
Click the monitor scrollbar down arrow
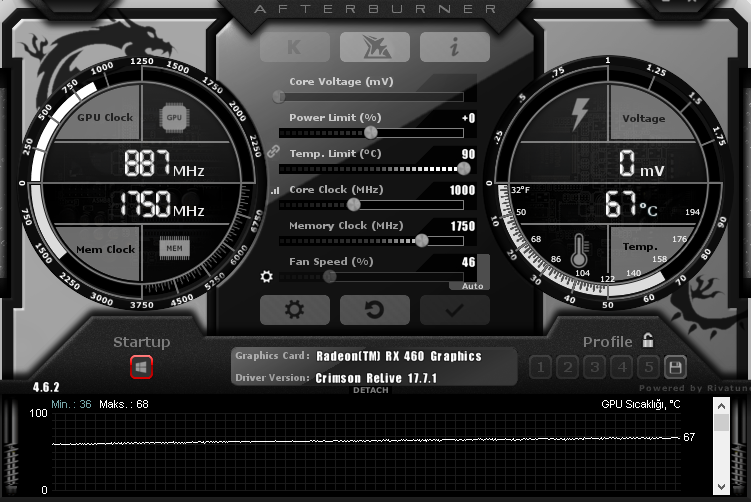tap(721, 487)
